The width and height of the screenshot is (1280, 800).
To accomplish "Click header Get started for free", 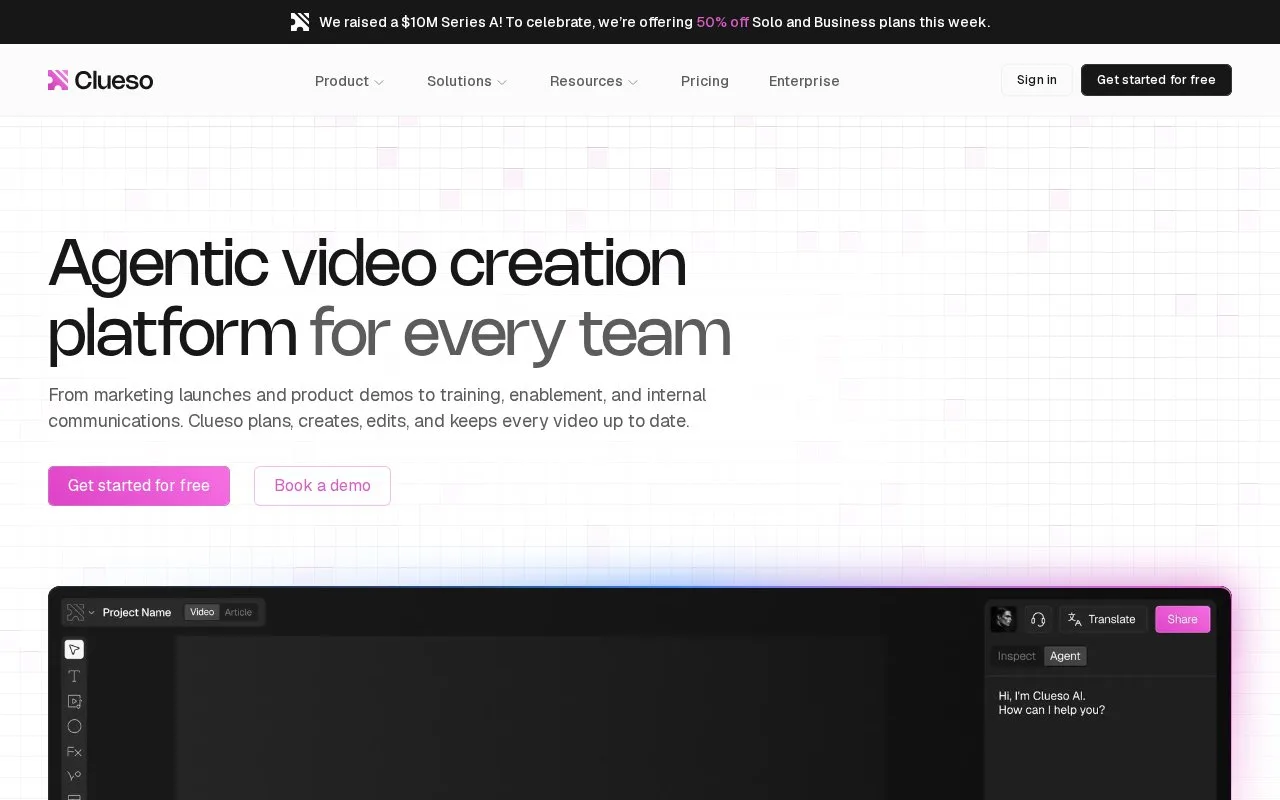I will (1156, 80).
